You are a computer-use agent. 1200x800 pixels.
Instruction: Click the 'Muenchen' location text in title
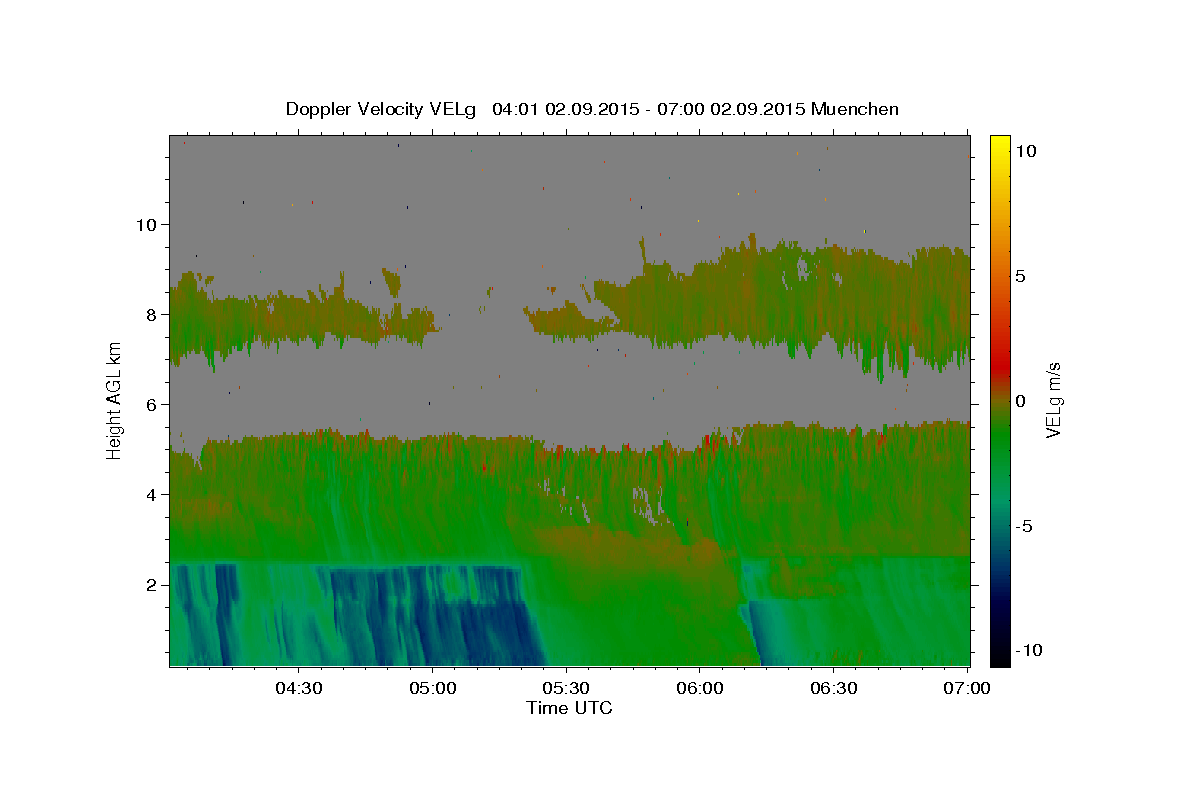(855, 109)
